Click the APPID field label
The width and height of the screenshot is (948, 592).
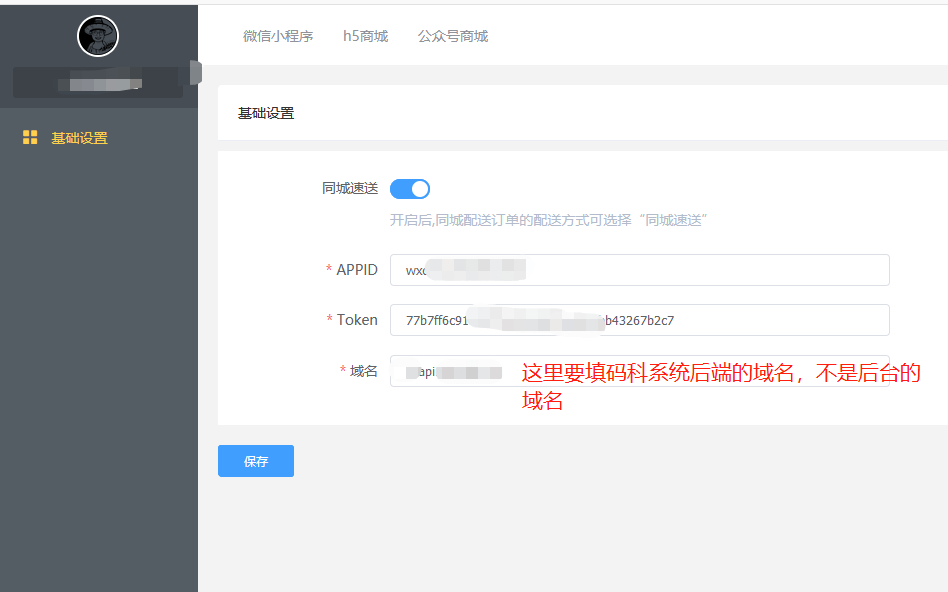(357, 270)
